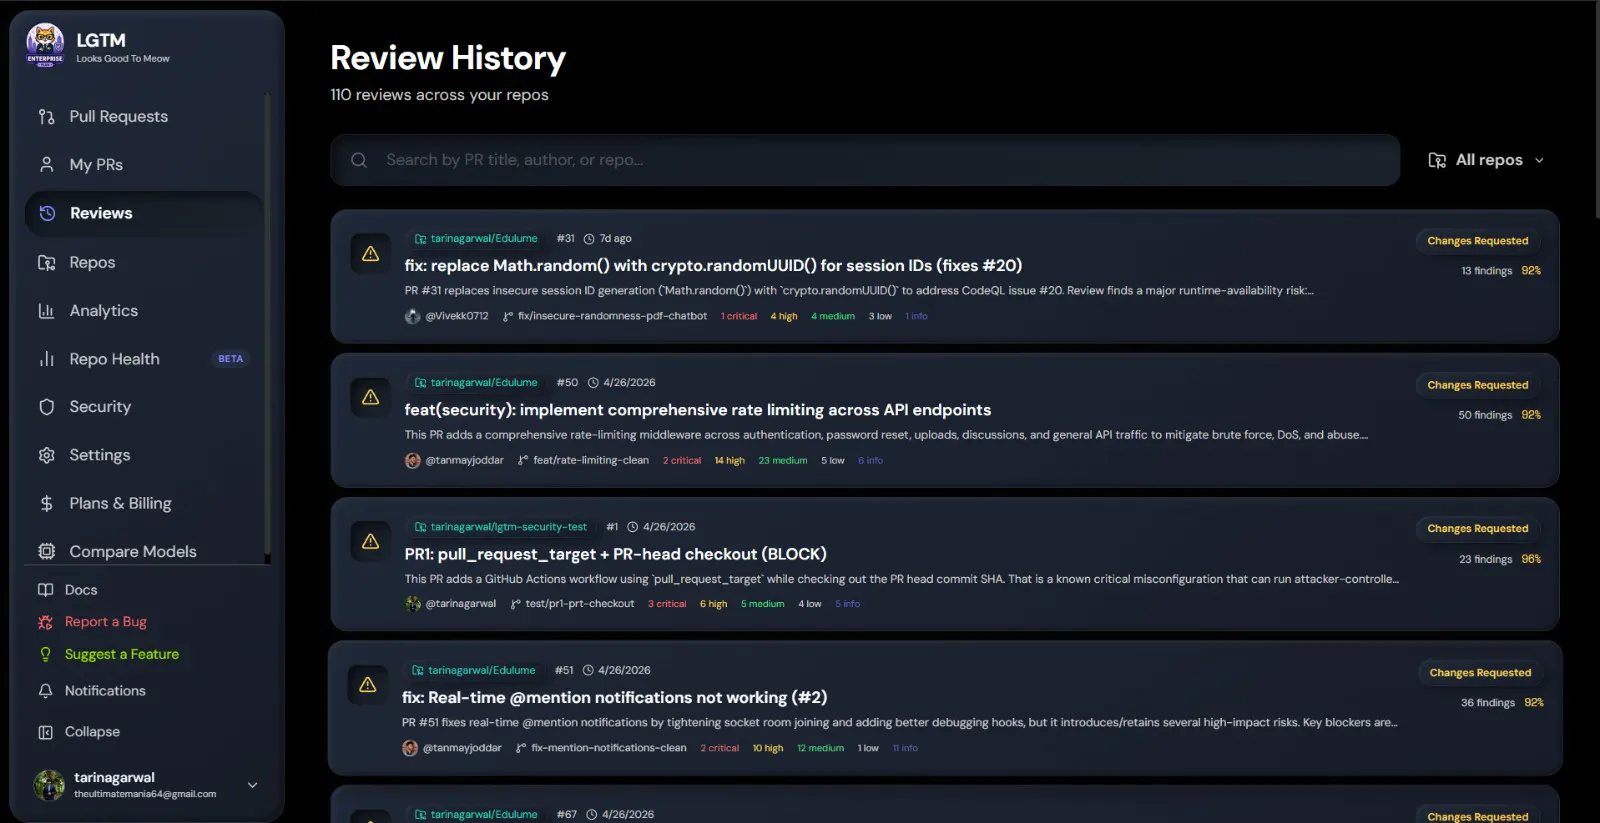Click the clock icon beside 7d ago

pos(589,239)
